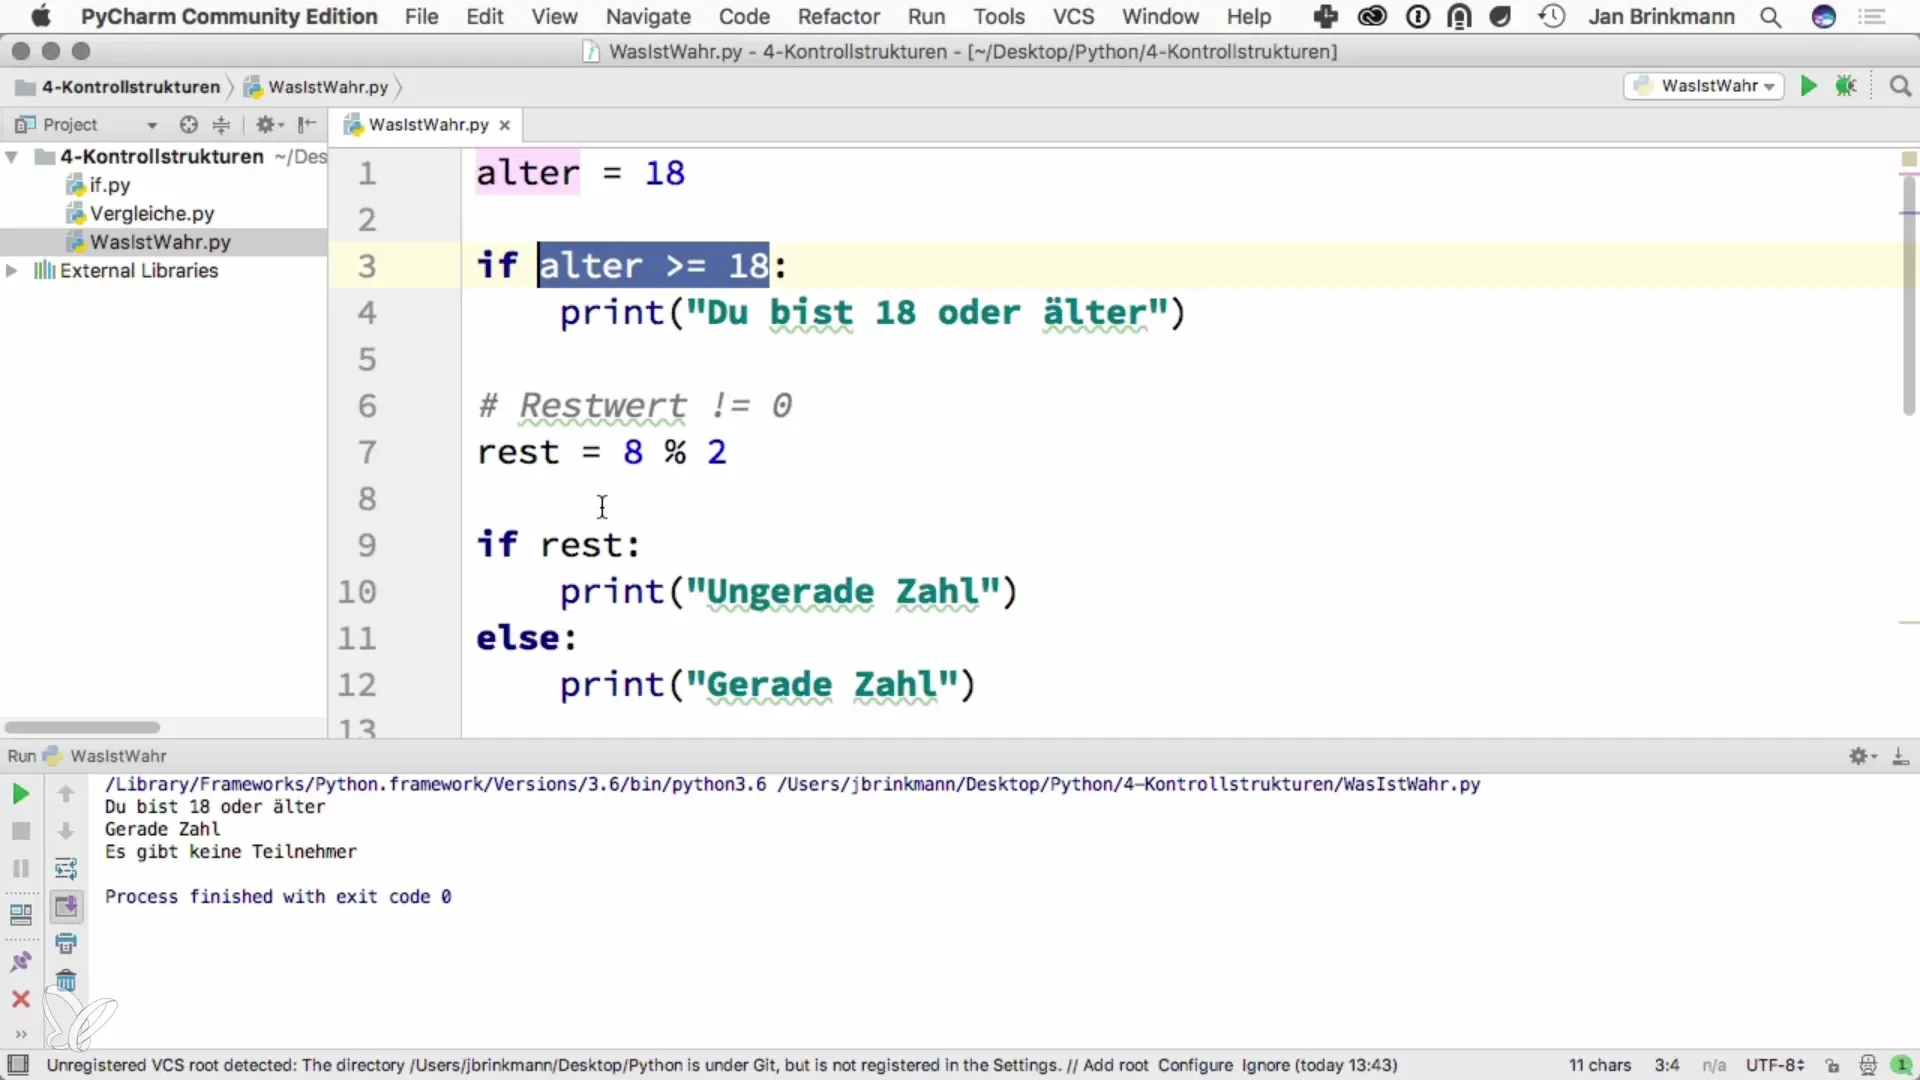
Task: Open the VCS menu
Action: [1073, 16]
